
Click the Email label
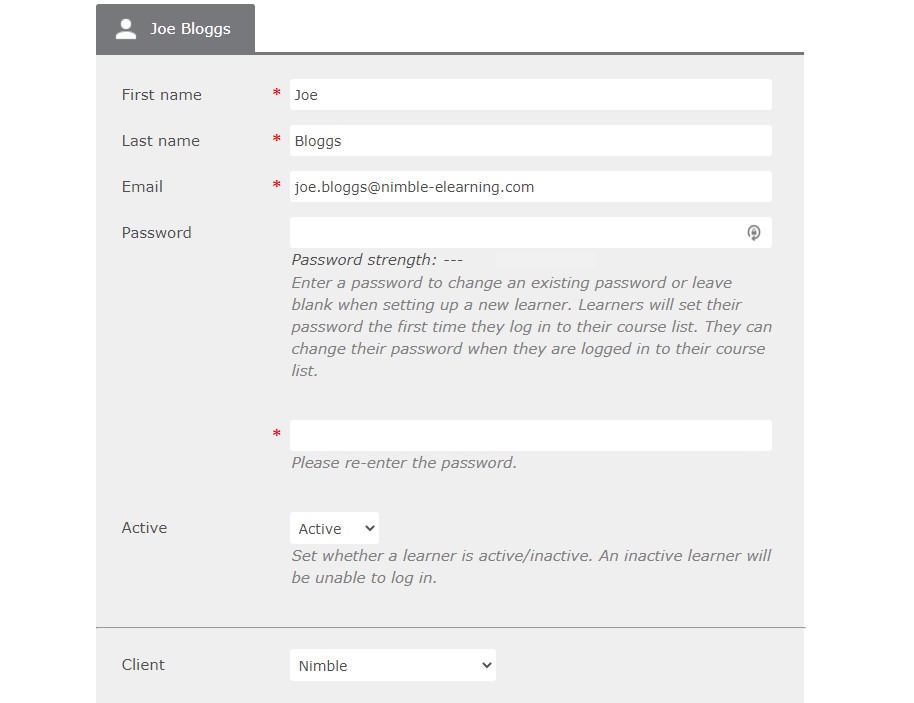click(142, 187)
